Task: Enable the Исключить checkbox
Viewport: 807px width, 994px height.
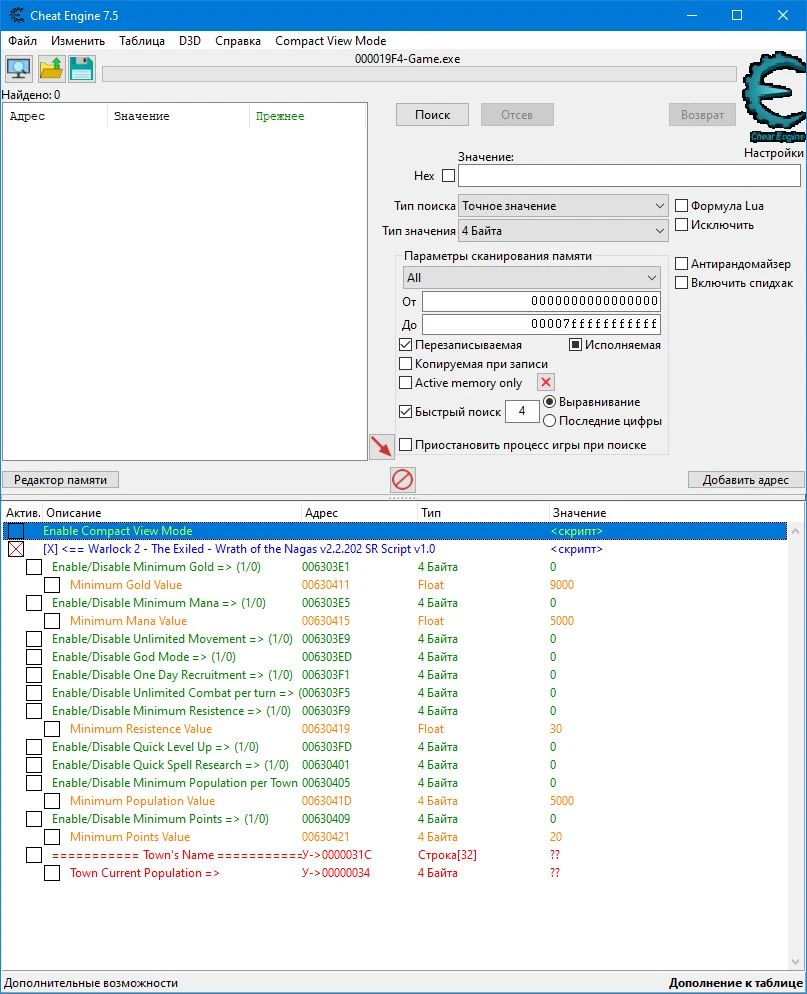Action: click(x=681, y=224)
